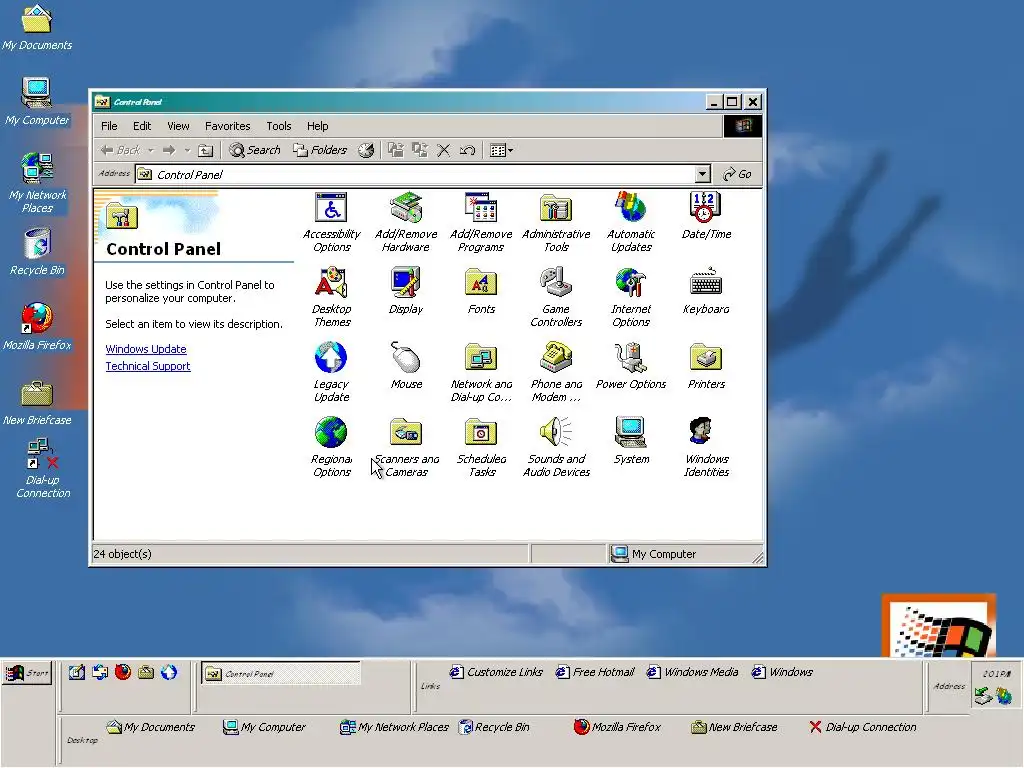Open the View menu
The image size is (1024, 768).
point(178,126)
